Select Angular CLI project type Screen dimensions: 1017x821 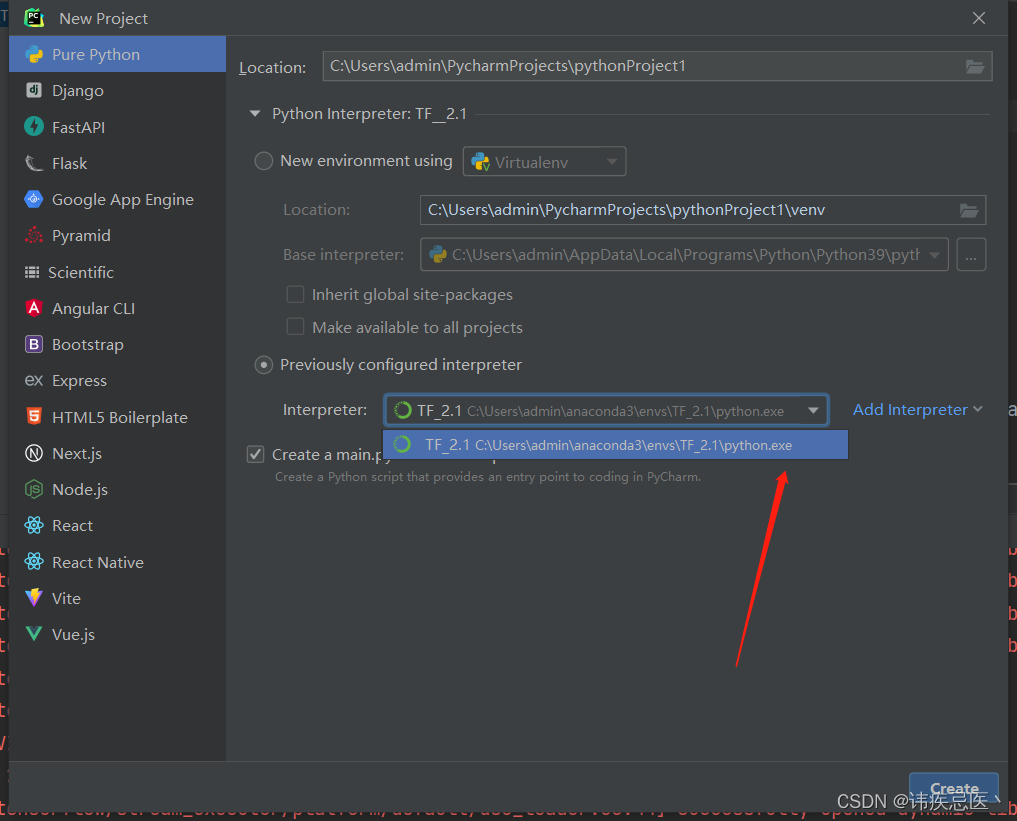[117, 309]
